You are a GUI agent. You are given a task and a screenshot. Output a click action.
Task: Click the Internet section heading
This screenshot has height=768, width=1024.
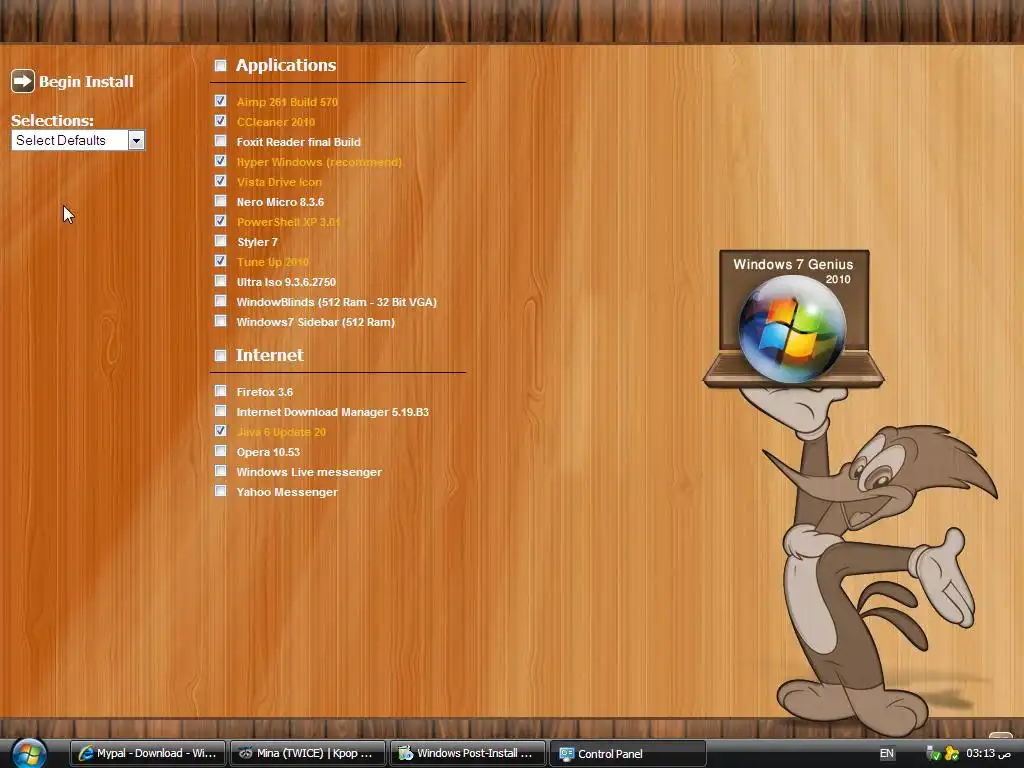(x=270, y=355)
